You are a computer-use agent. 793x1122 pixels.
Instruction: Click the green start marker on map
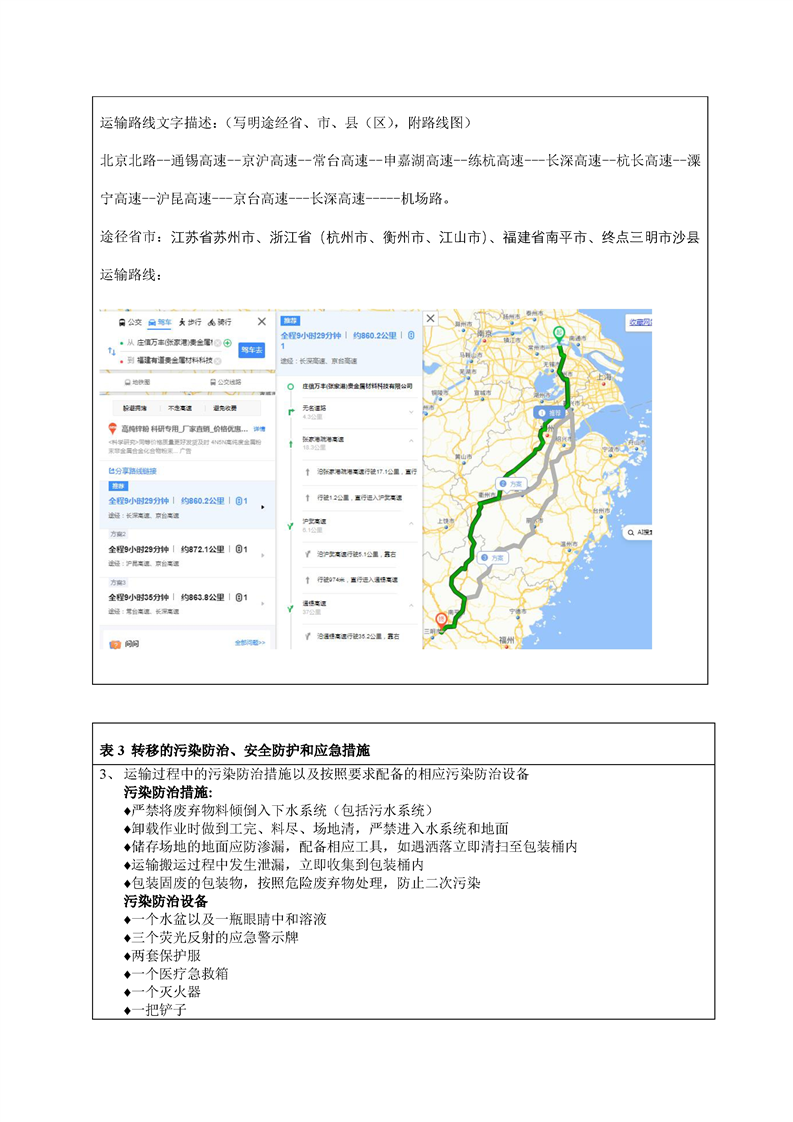[559, 331]
